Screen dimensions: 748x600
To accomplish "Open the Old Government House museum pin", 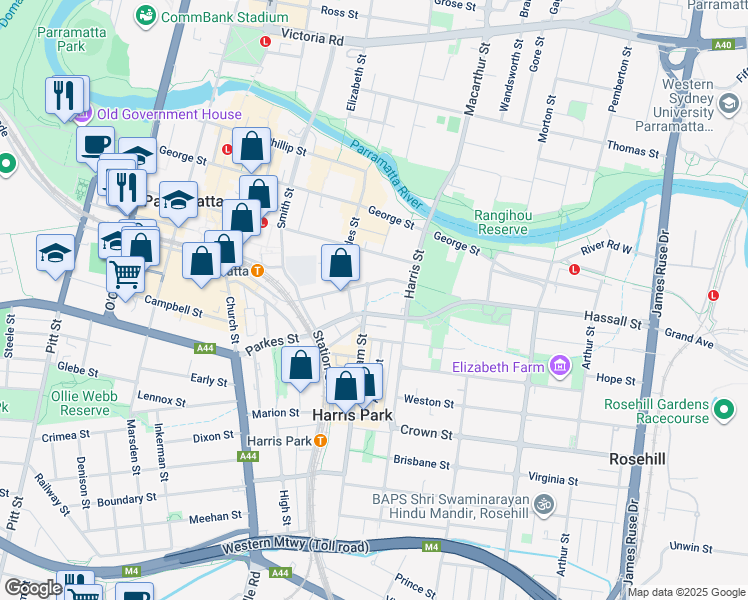I will tap(83, 114).
